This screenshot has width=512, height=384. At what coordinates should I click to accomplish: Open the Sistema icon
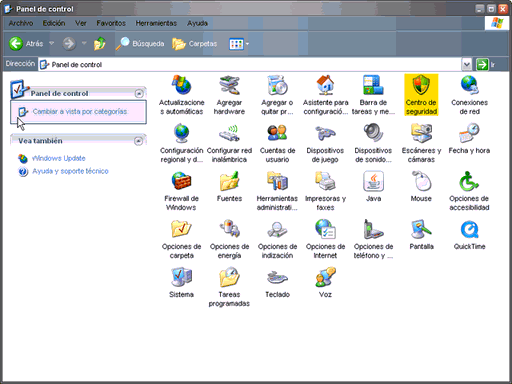tap(181, 283)
